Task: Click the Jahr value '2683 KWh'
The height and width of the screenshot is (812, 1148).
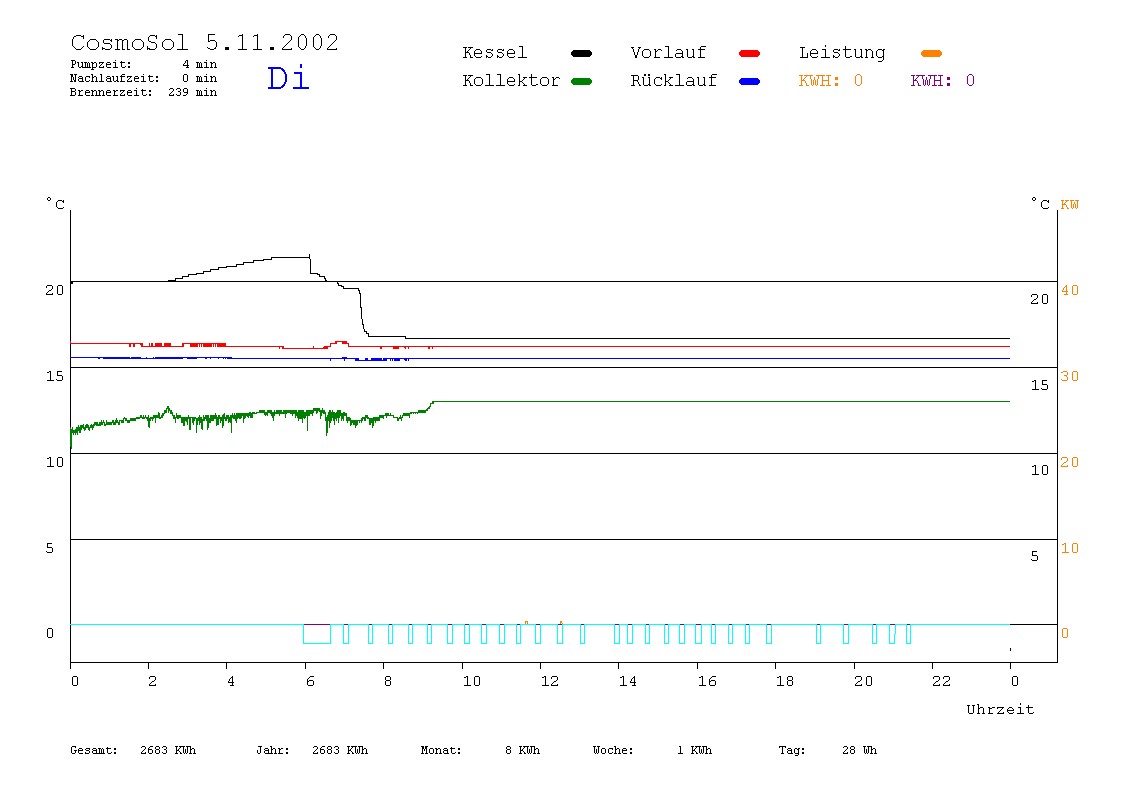Action: tap(340, 750)
